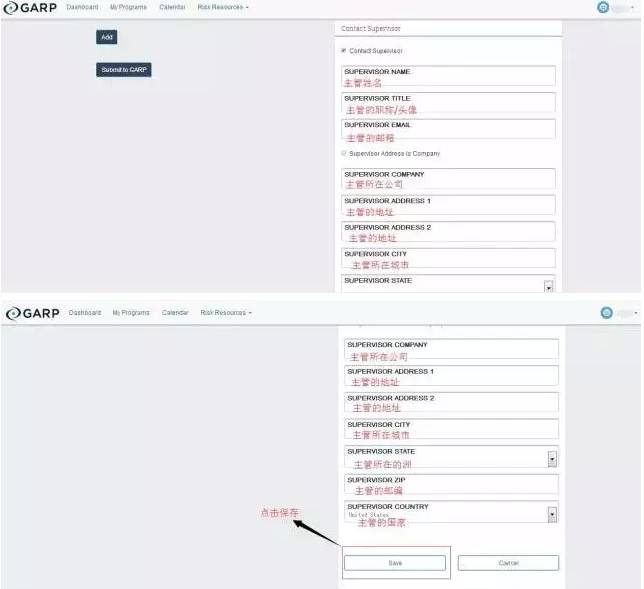Expand Supervisor State dropdown in lower form
This screenshot has height=589, width=644.
(552, 459)
